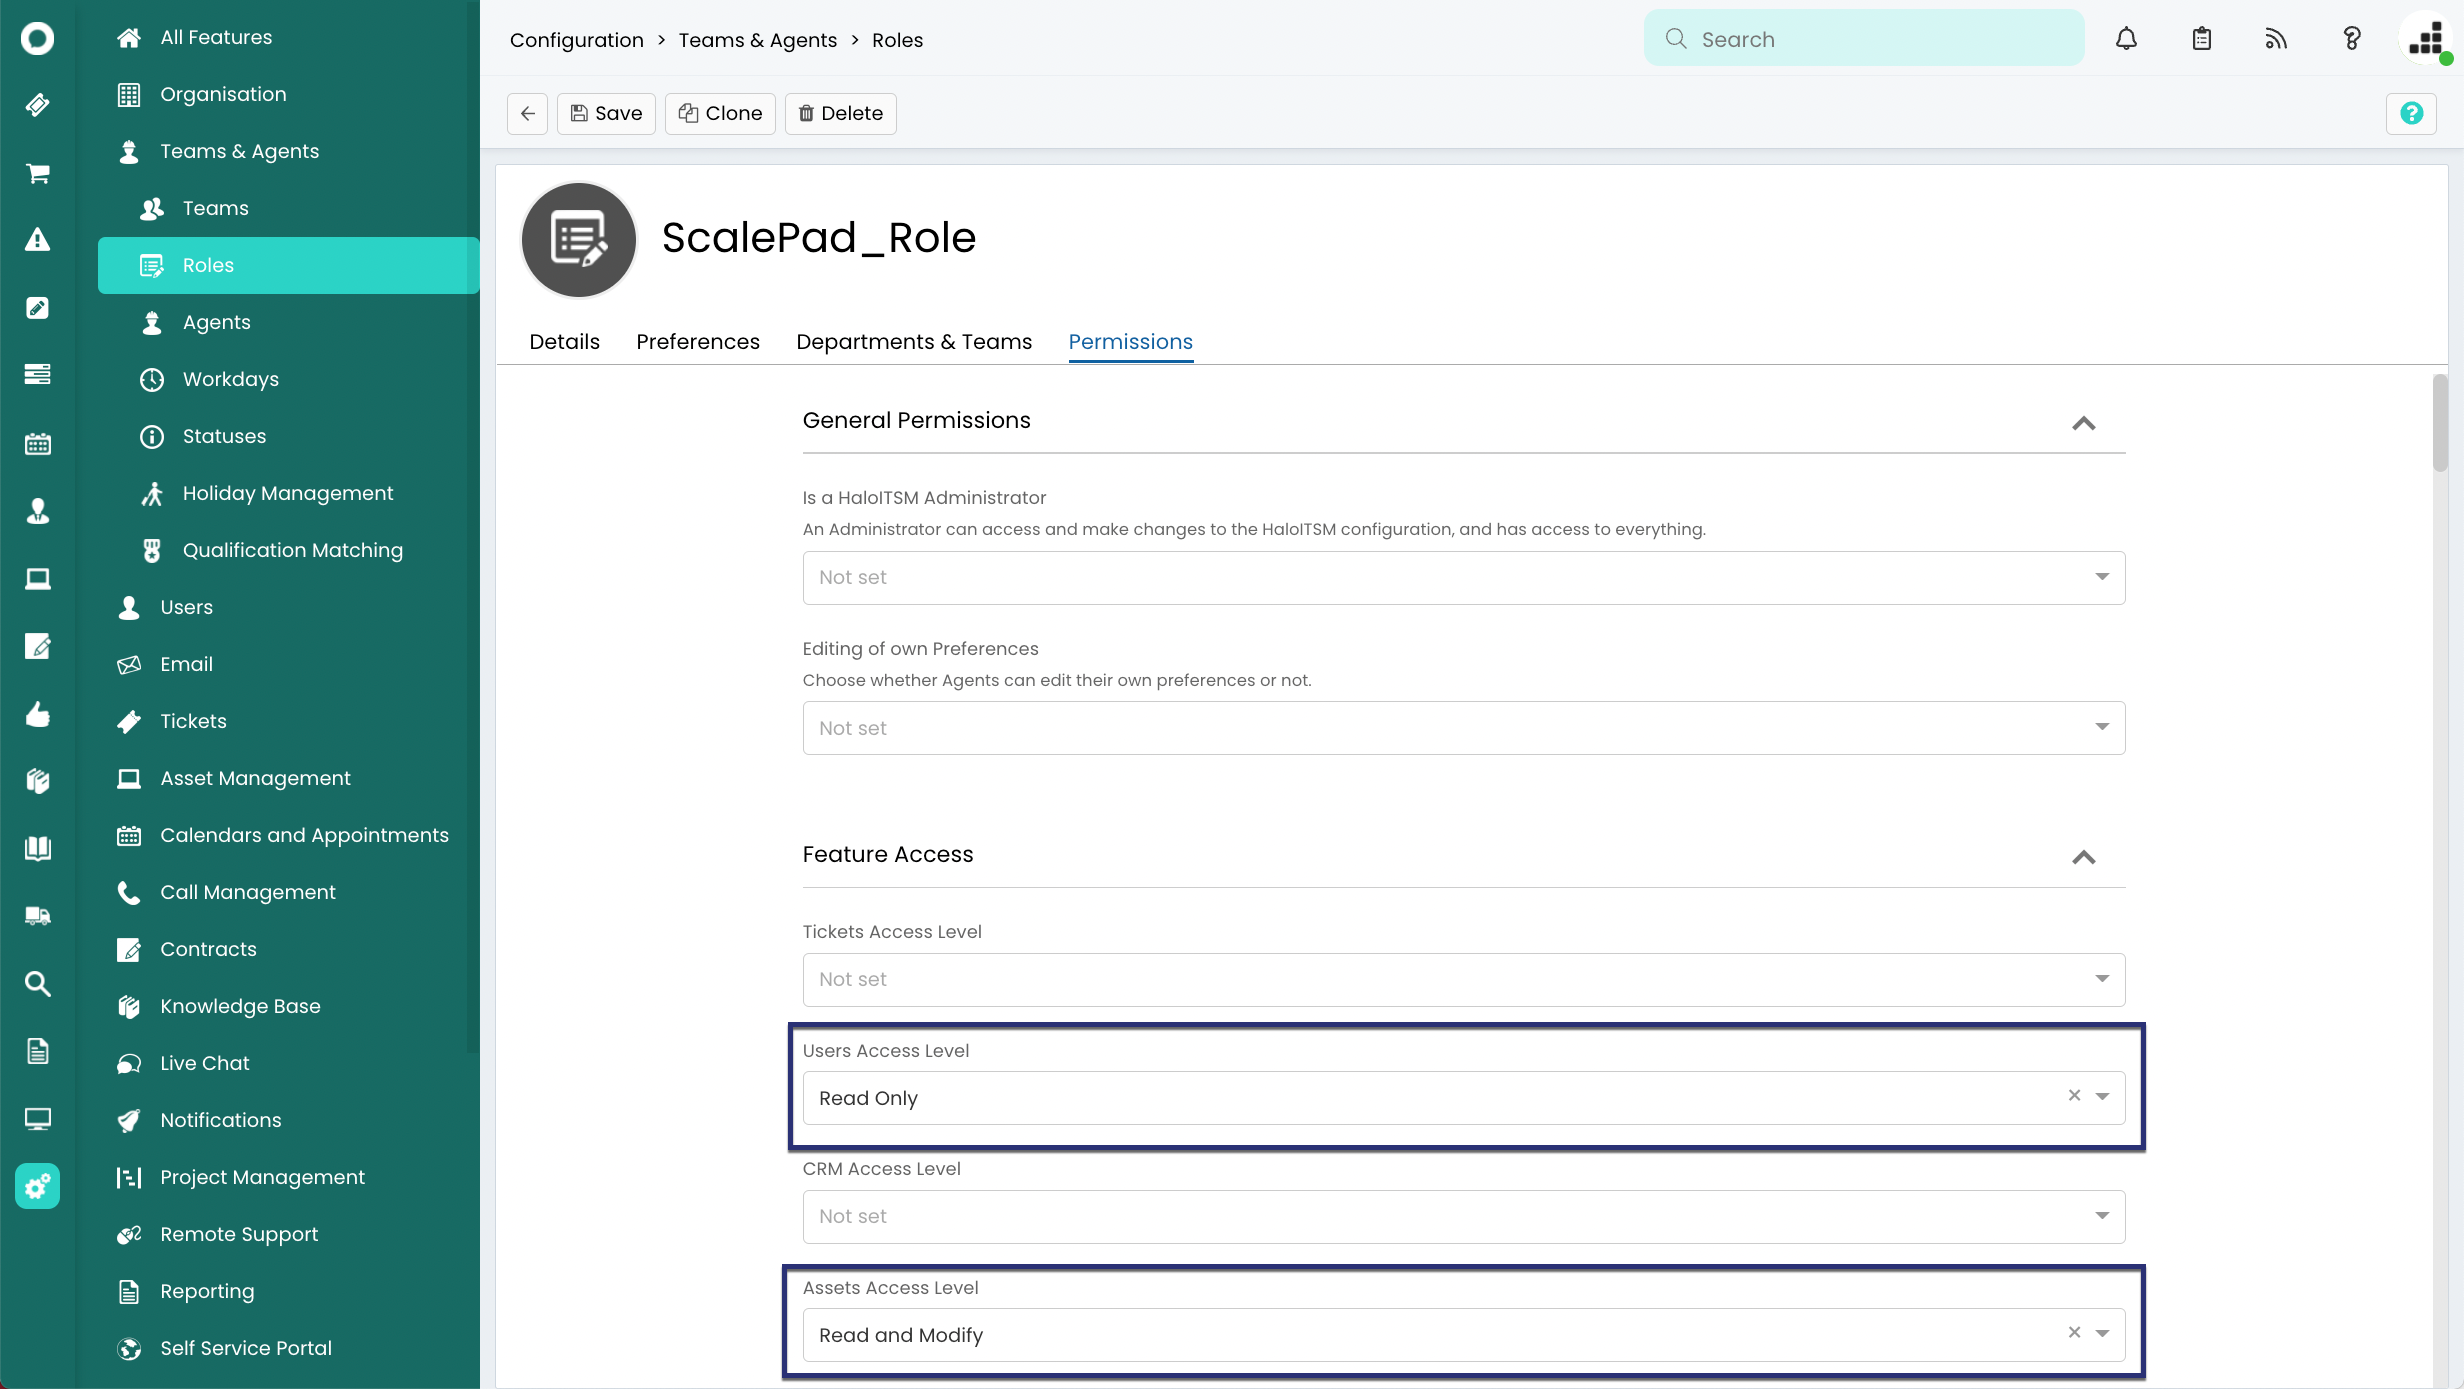Open the tickets tag icon in the narrow sidebar
The width and height of the screenshot is (2464, 1389).
(37, 105)
